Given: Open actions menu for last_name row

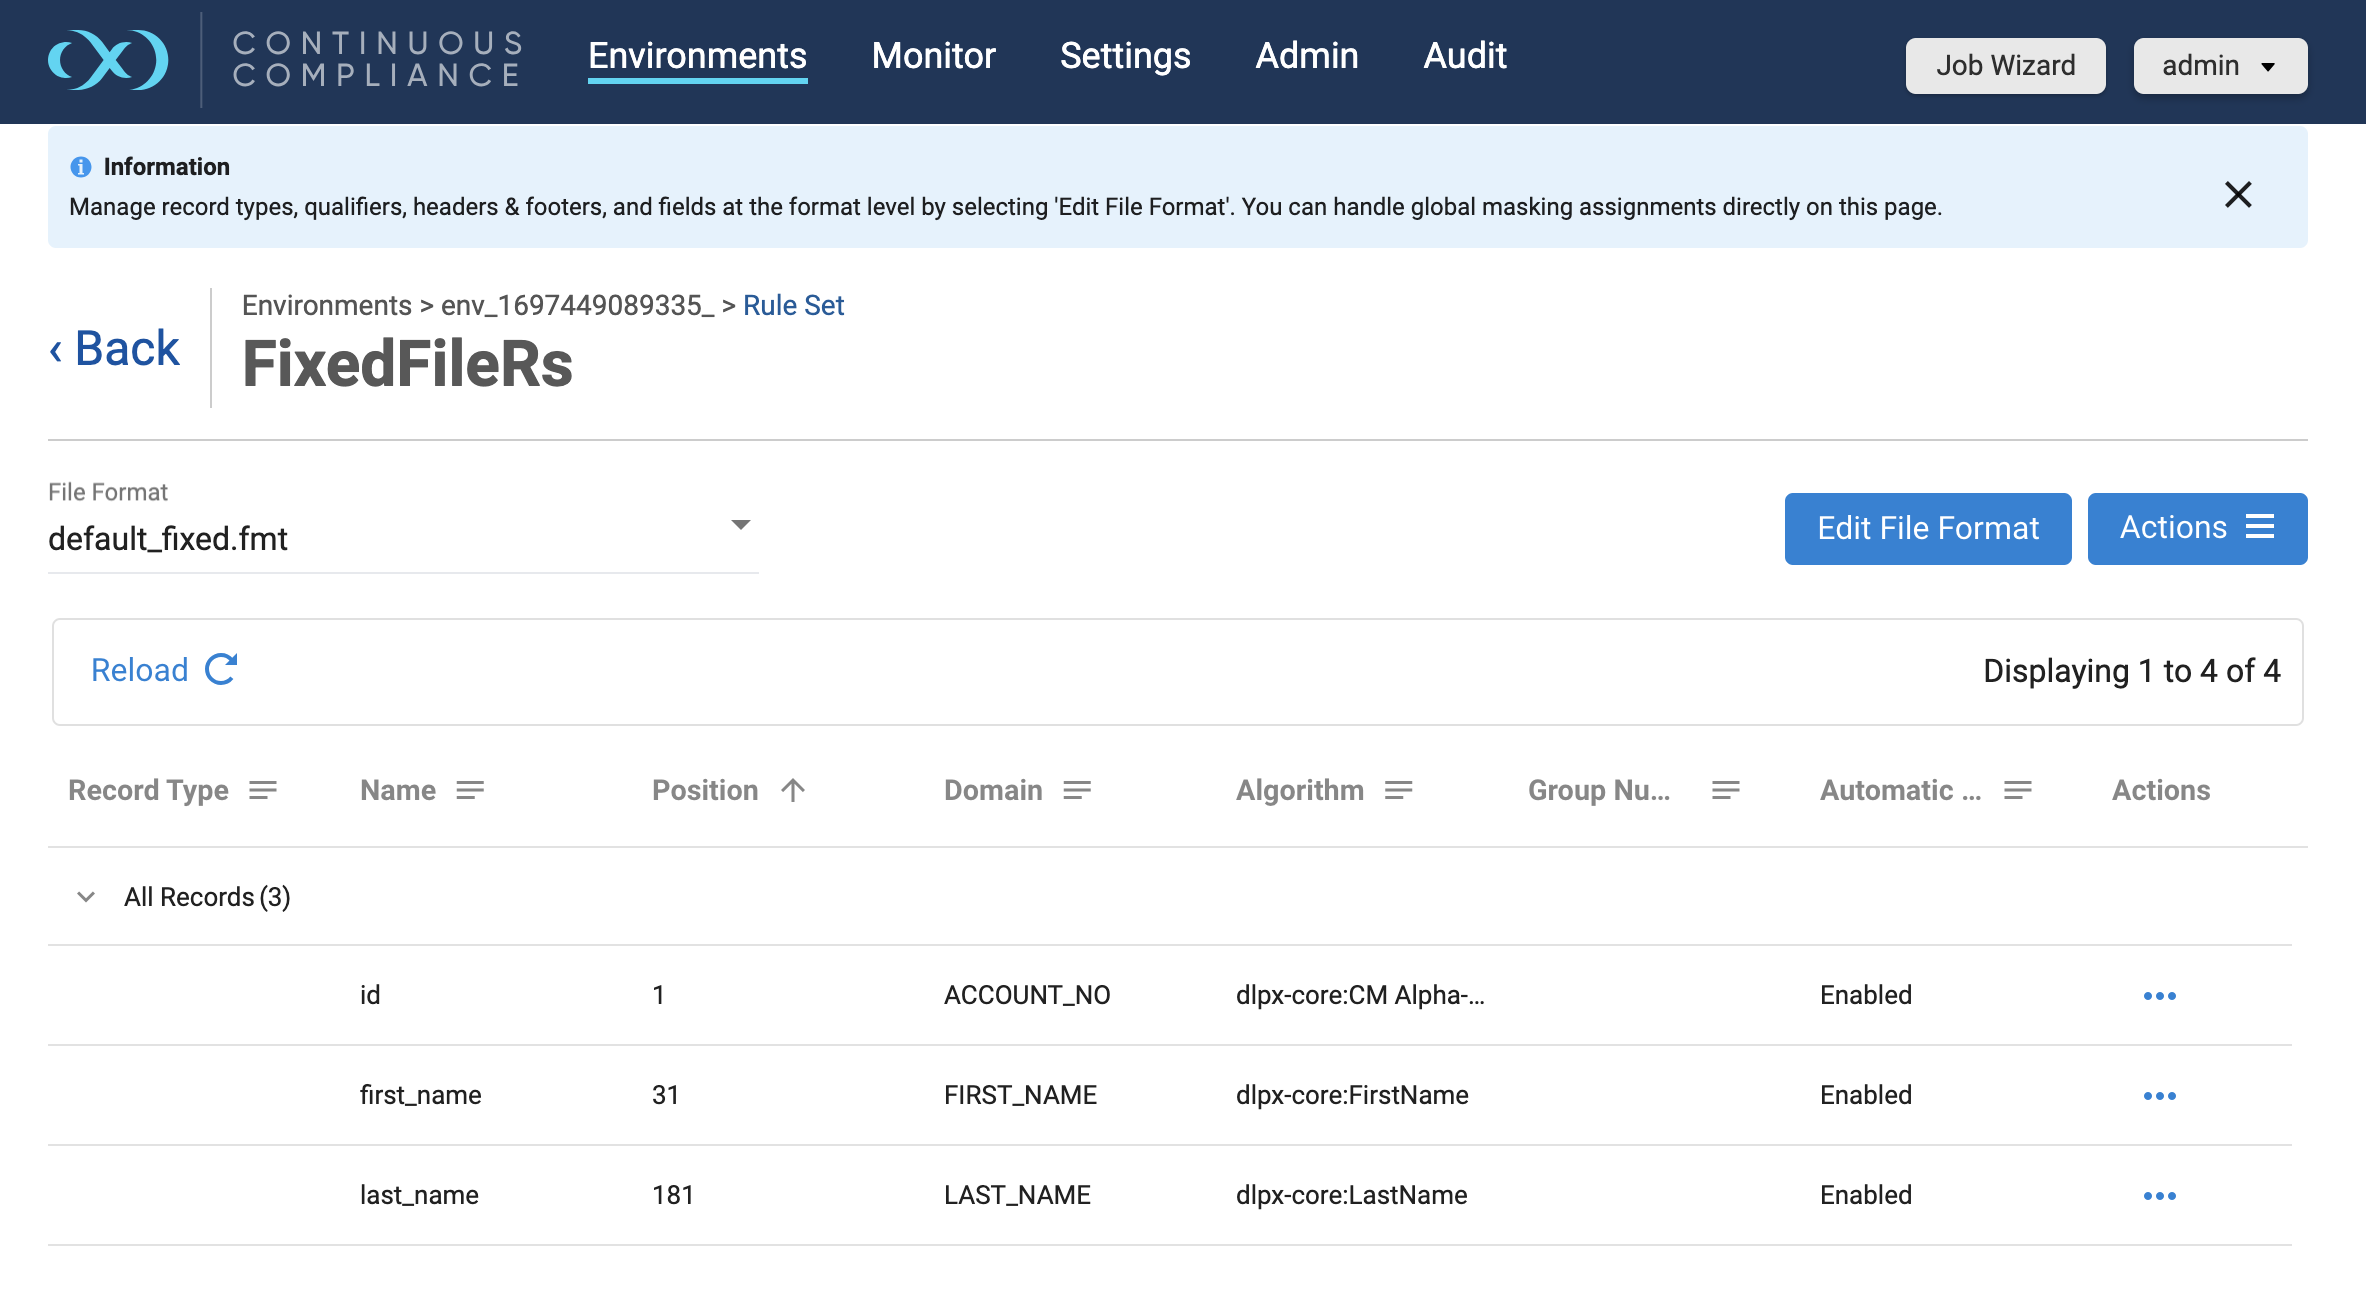Looking at the screenshot, I should [2159, 1196].
